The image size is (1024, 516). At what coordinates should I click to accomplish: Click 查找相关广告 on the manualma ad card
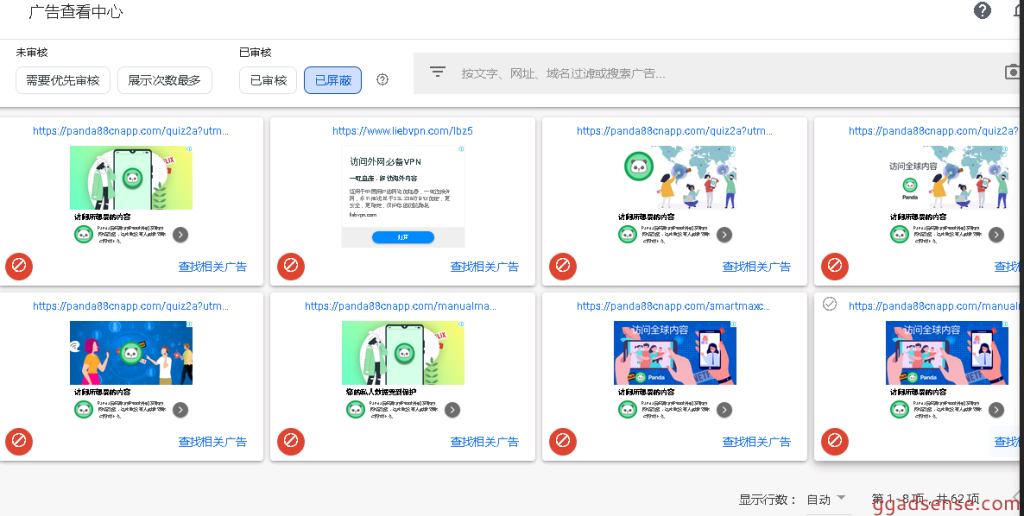pyautogui.click(x=484, y=441)
